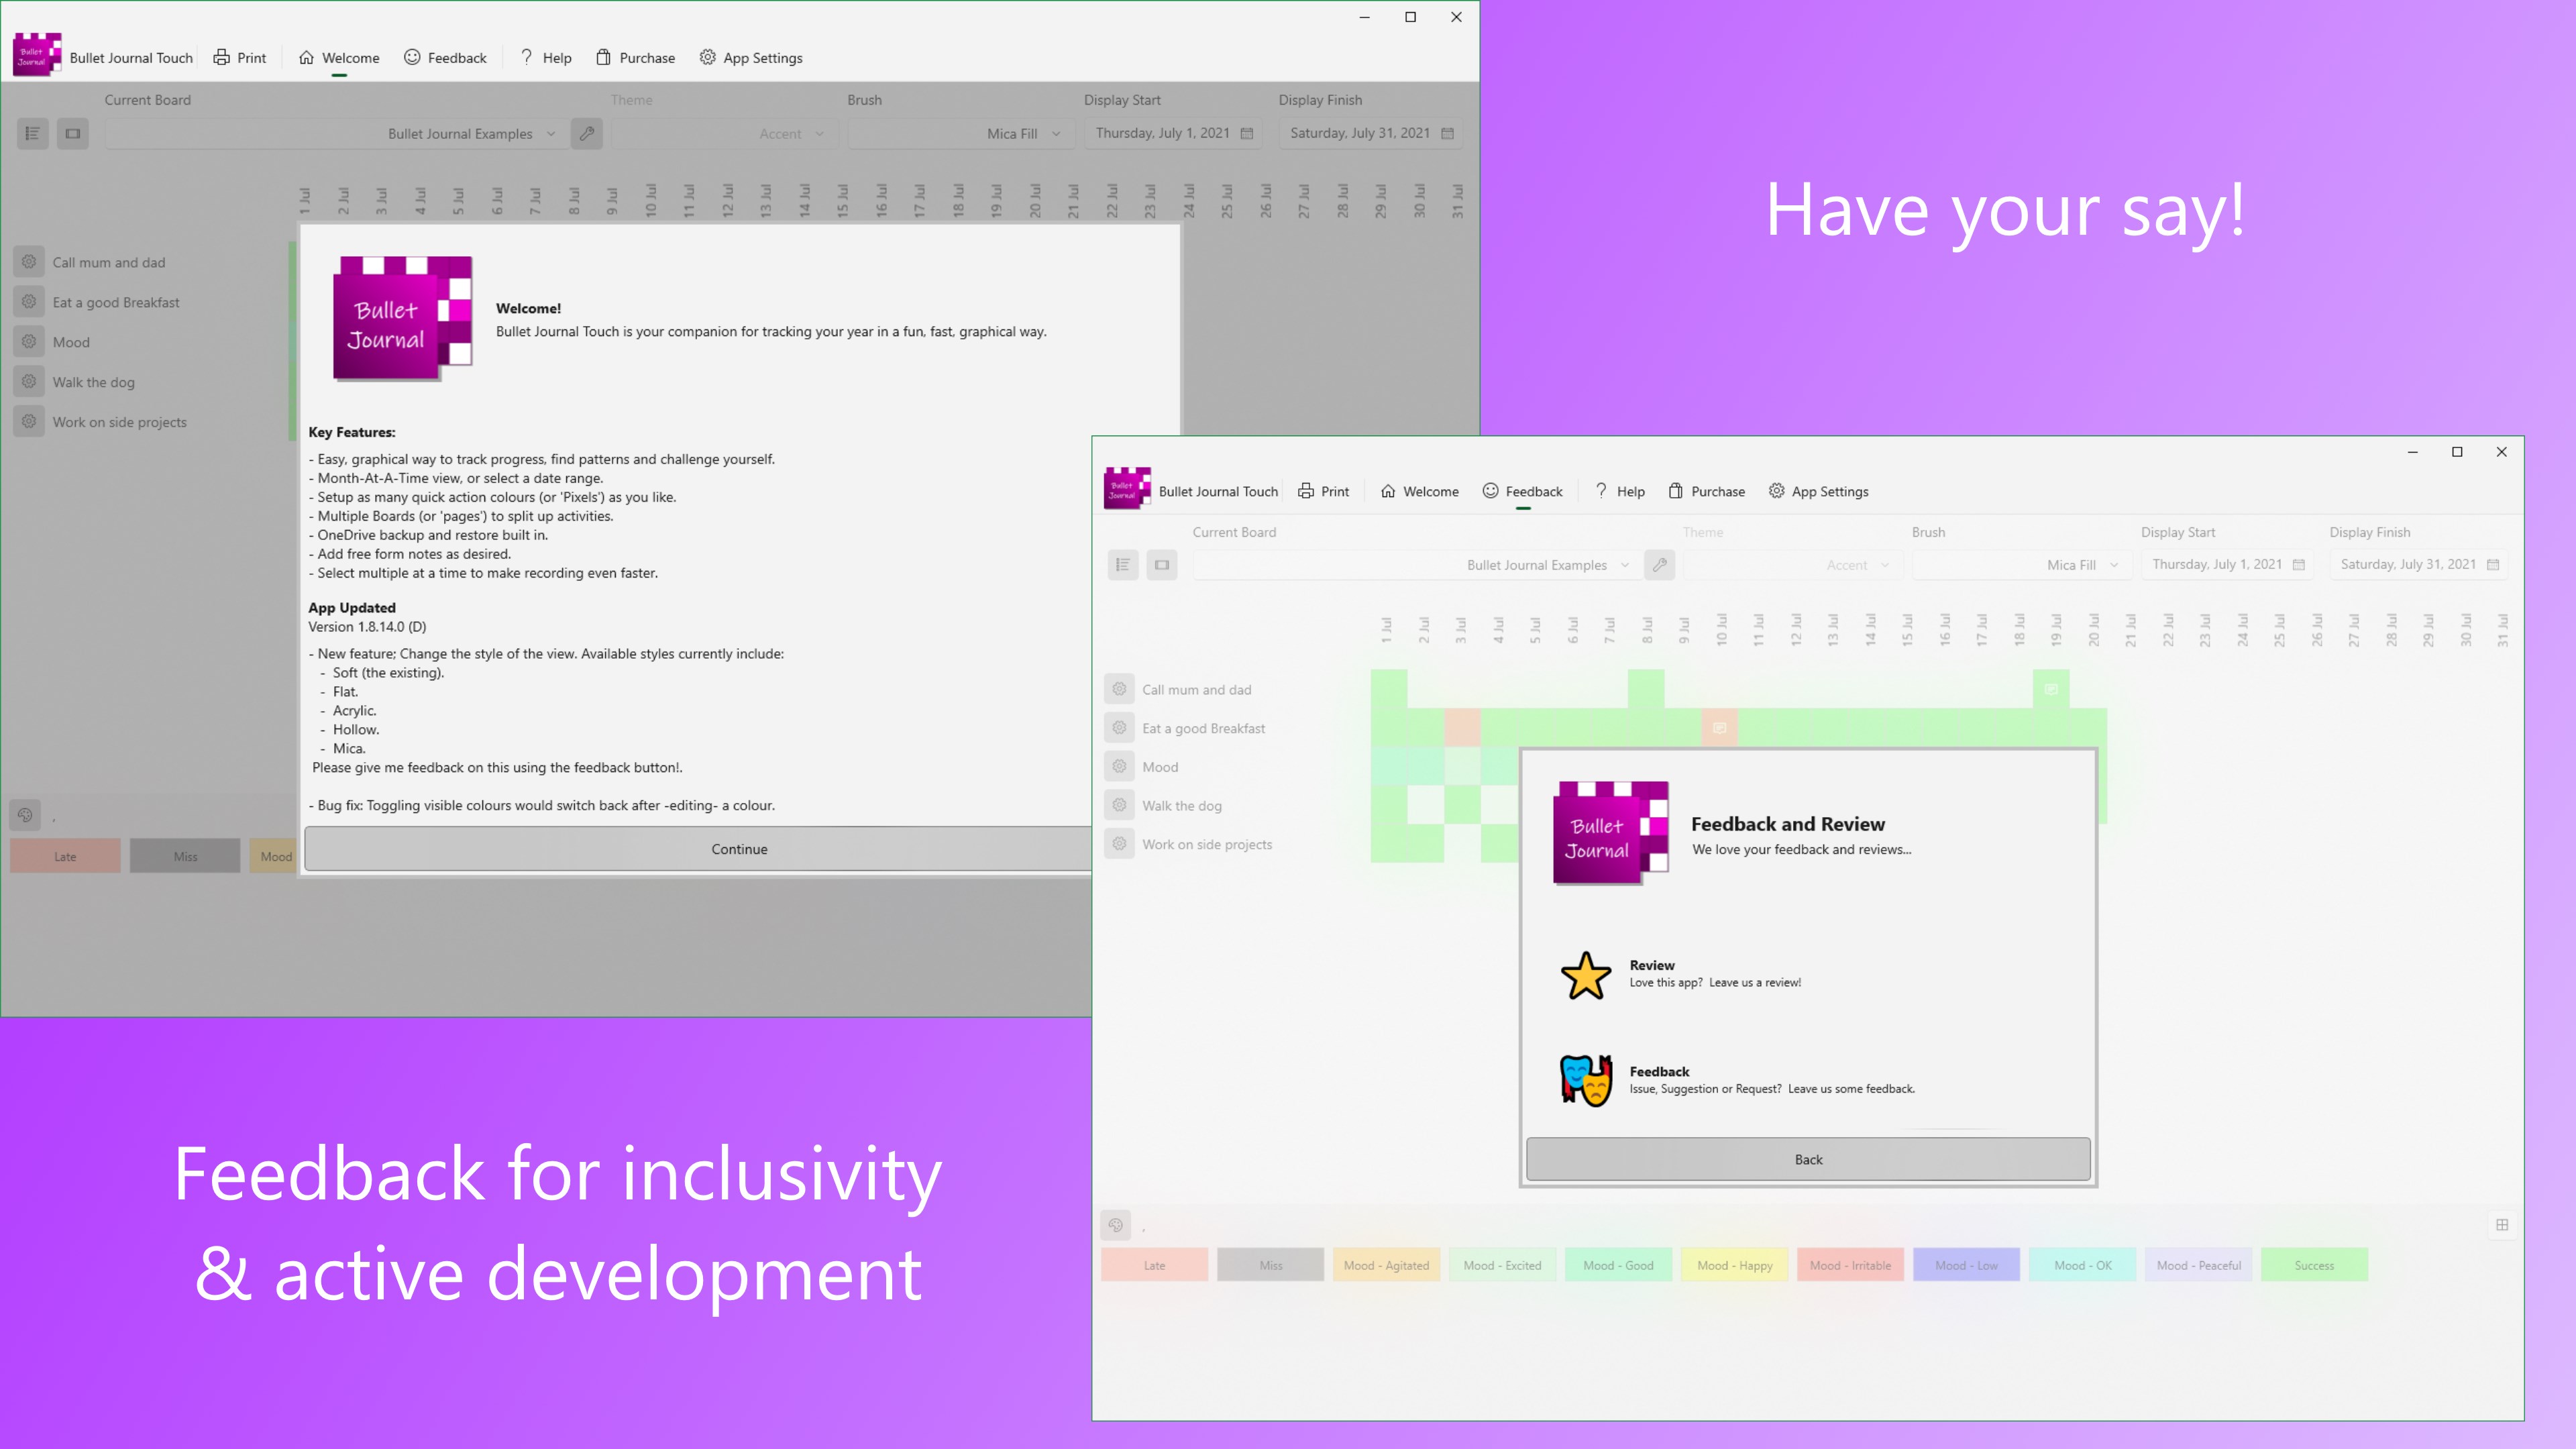The height and width of the screenshot is (1449, 2576).
Task: Toggle the list view button in the foreground window
Action: pyautogui.click(x=1123, y=565)
